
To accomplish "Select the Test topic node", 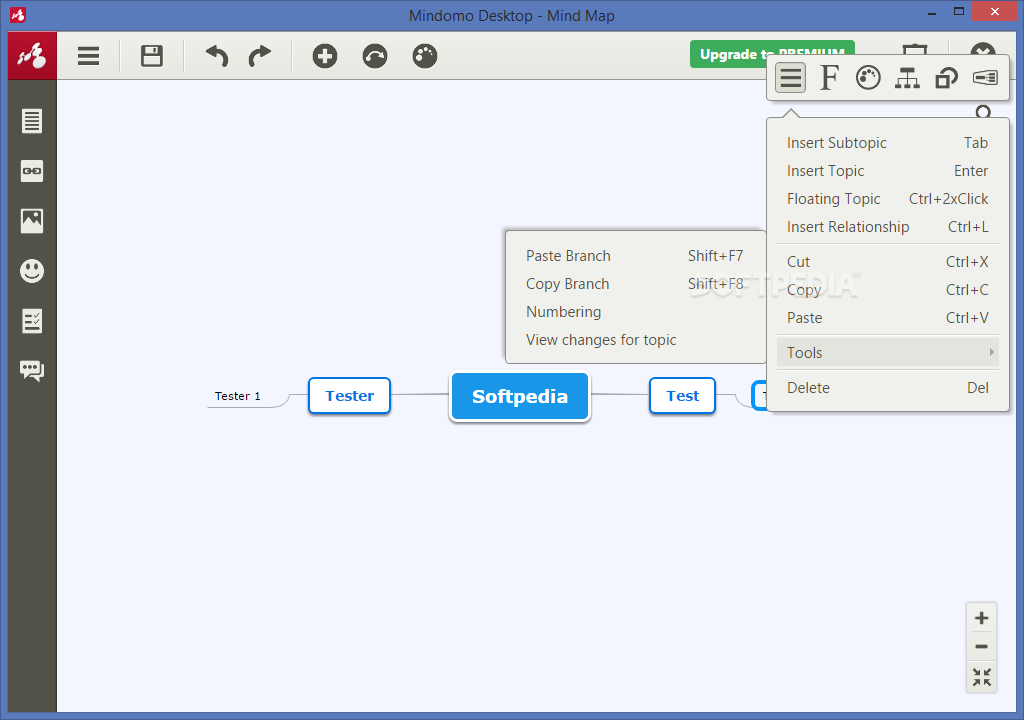I will tap(682, 396).
